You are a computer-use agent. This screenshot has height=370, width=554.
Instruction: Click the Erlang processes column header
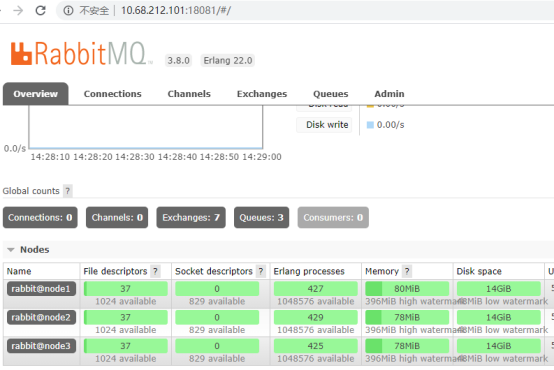point(309,271)
